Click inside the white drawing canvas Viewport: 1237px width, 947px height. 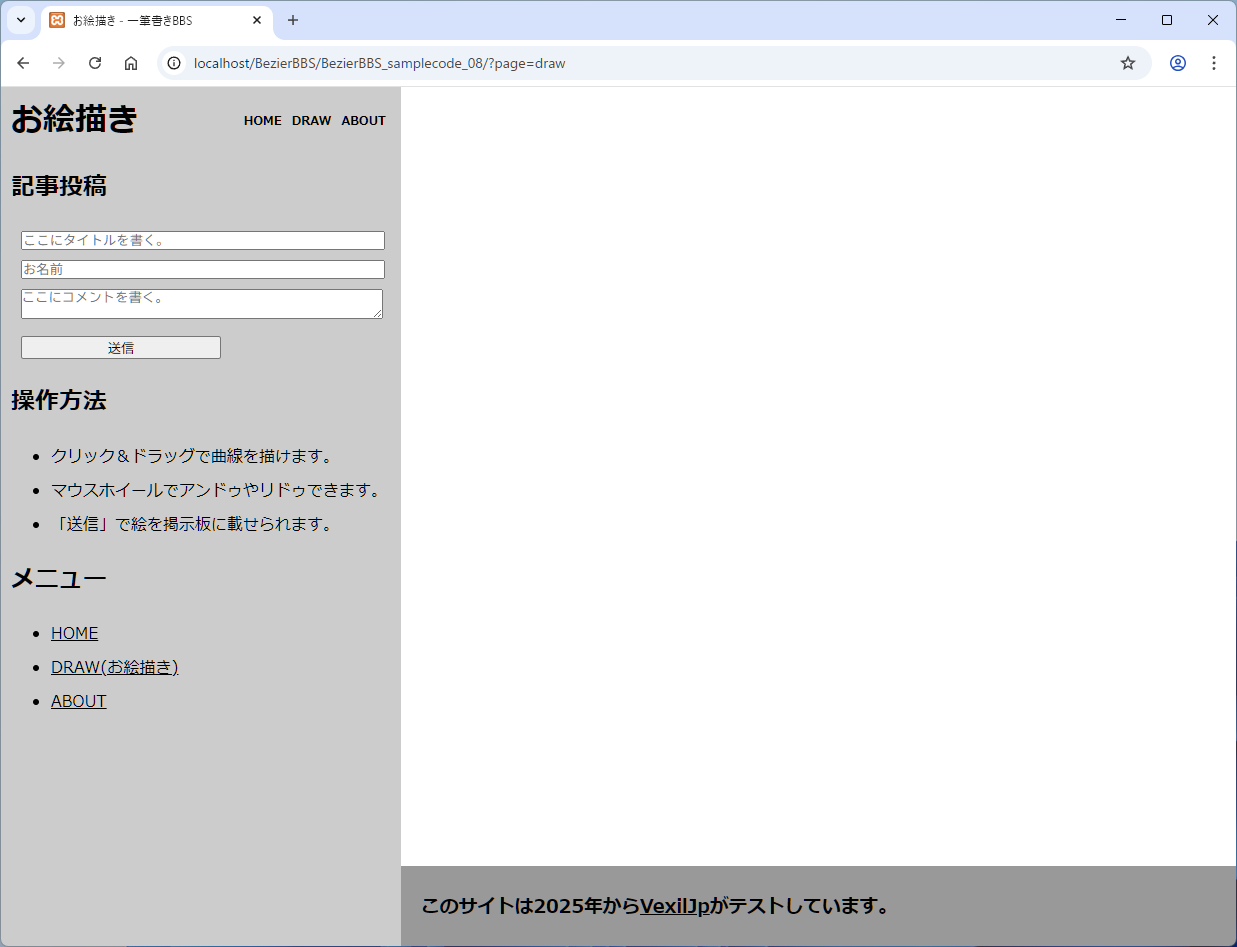point(818,475)
